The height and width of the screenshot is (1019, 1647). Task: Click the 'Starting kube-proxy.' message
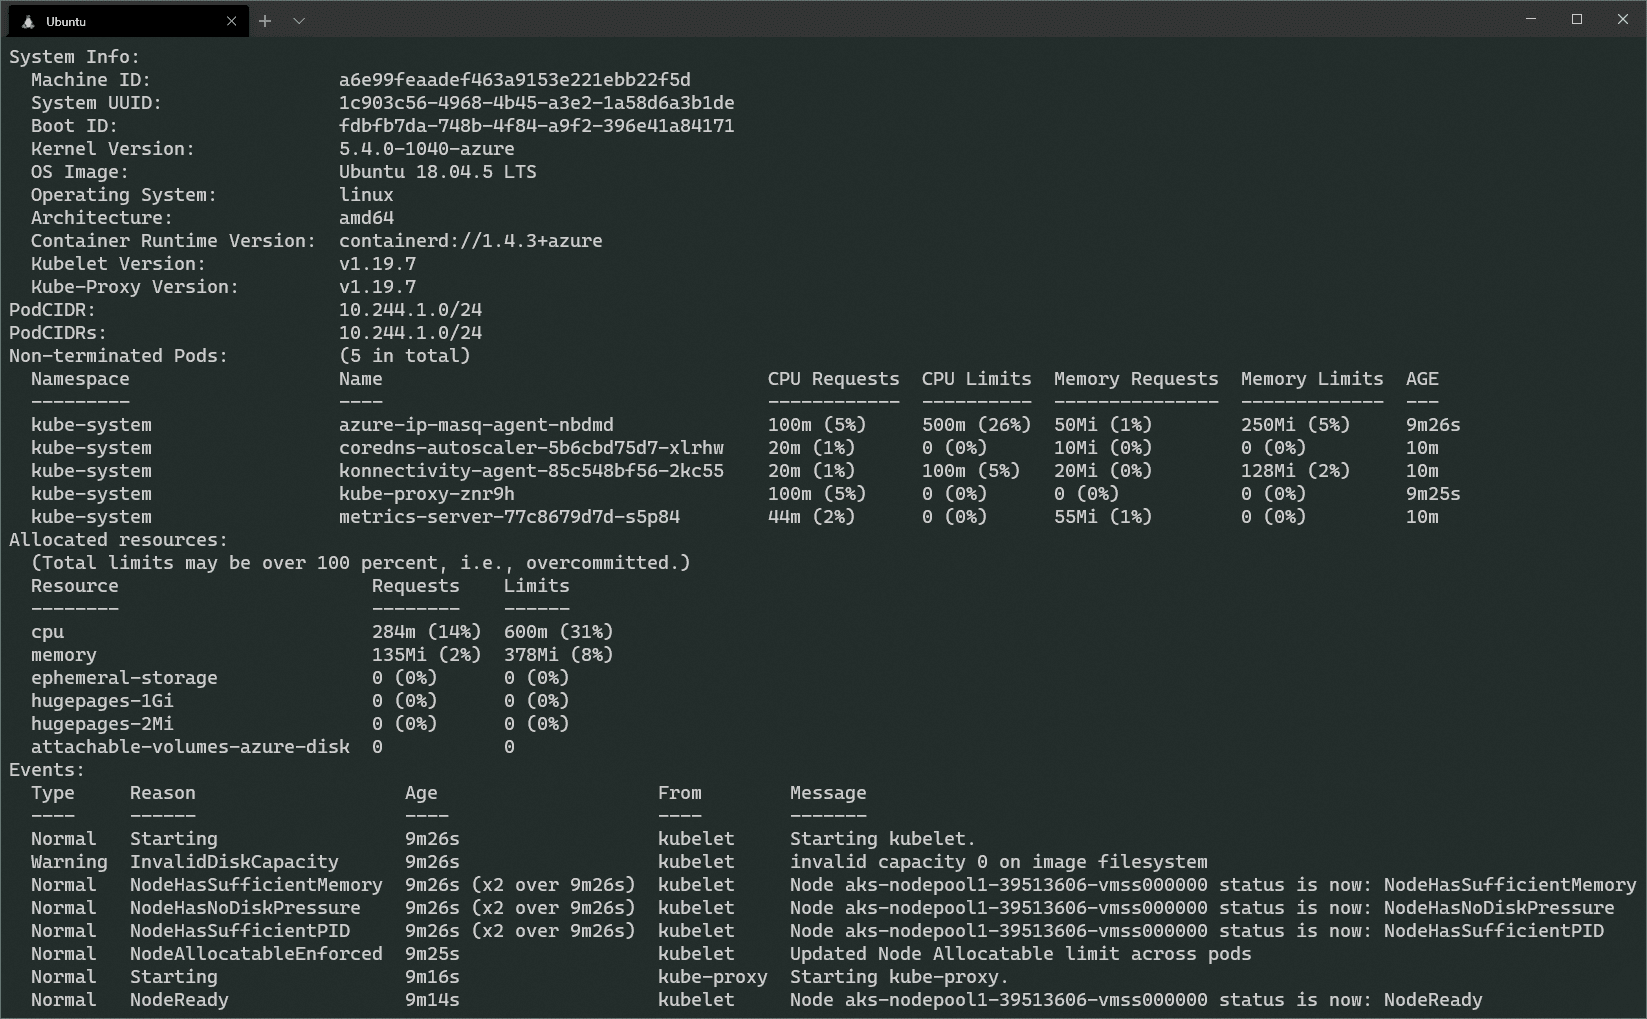899,977
